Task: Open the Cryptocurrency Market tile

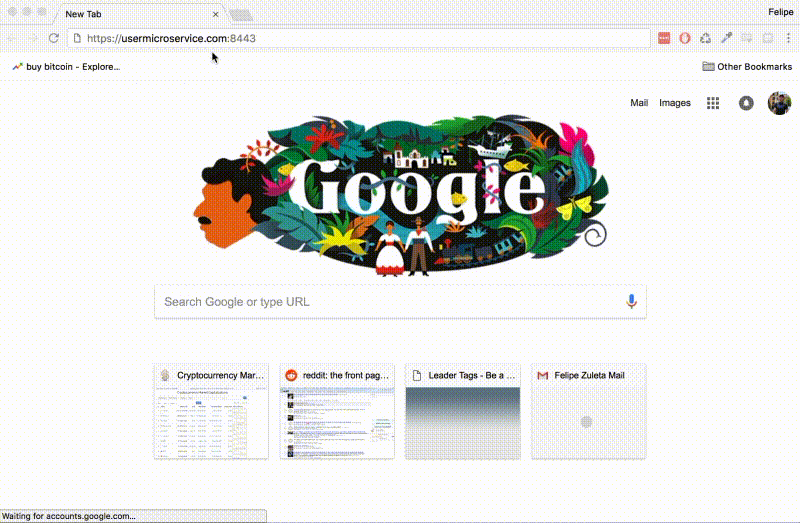Action: click(x=211, y=411)
